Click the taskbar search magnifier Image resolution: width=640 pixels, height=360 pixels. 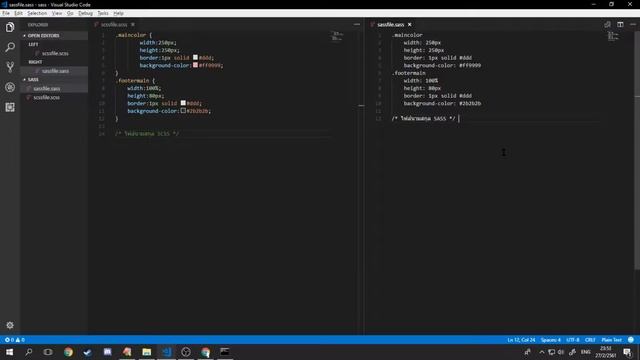coord(29,352)
